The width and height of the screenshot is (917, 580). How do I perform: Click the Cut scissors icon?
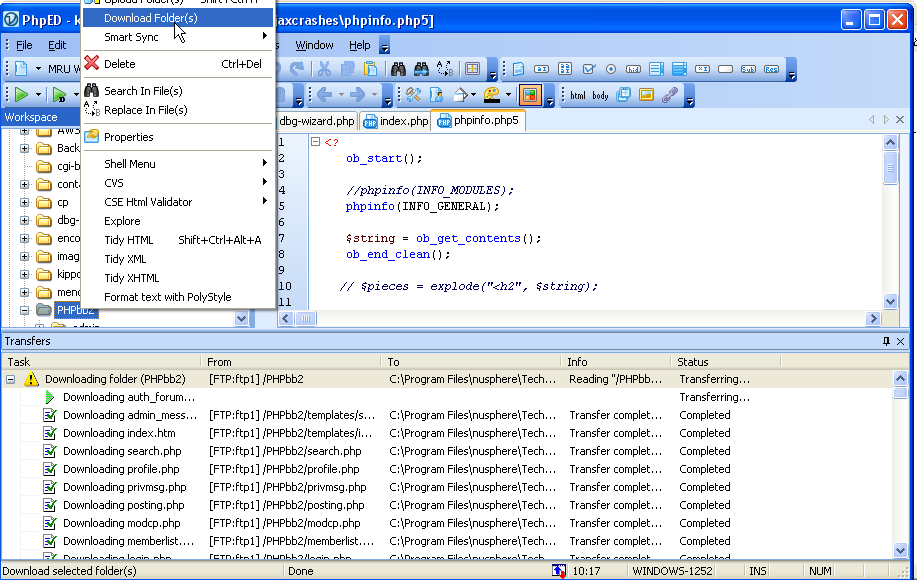point(324,69)
